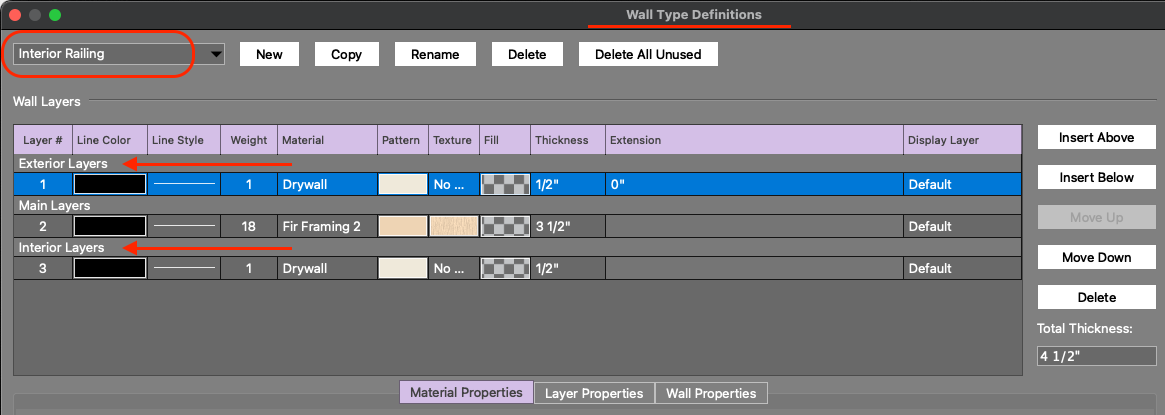This screenshot has height=415, width=1165.
Task: Open the Interior Railing wall type dropdown
Action: click(x=119, y=54)
